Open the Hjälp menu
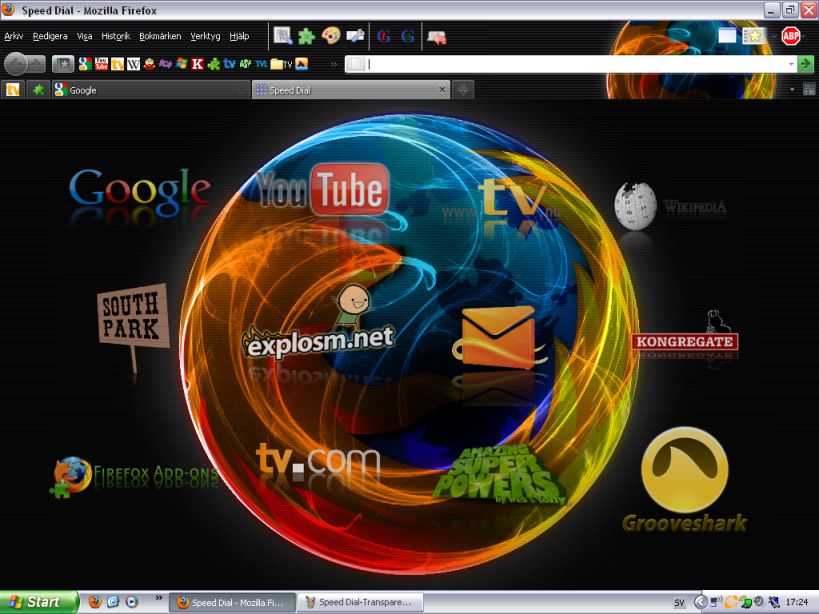 [239, 36]
